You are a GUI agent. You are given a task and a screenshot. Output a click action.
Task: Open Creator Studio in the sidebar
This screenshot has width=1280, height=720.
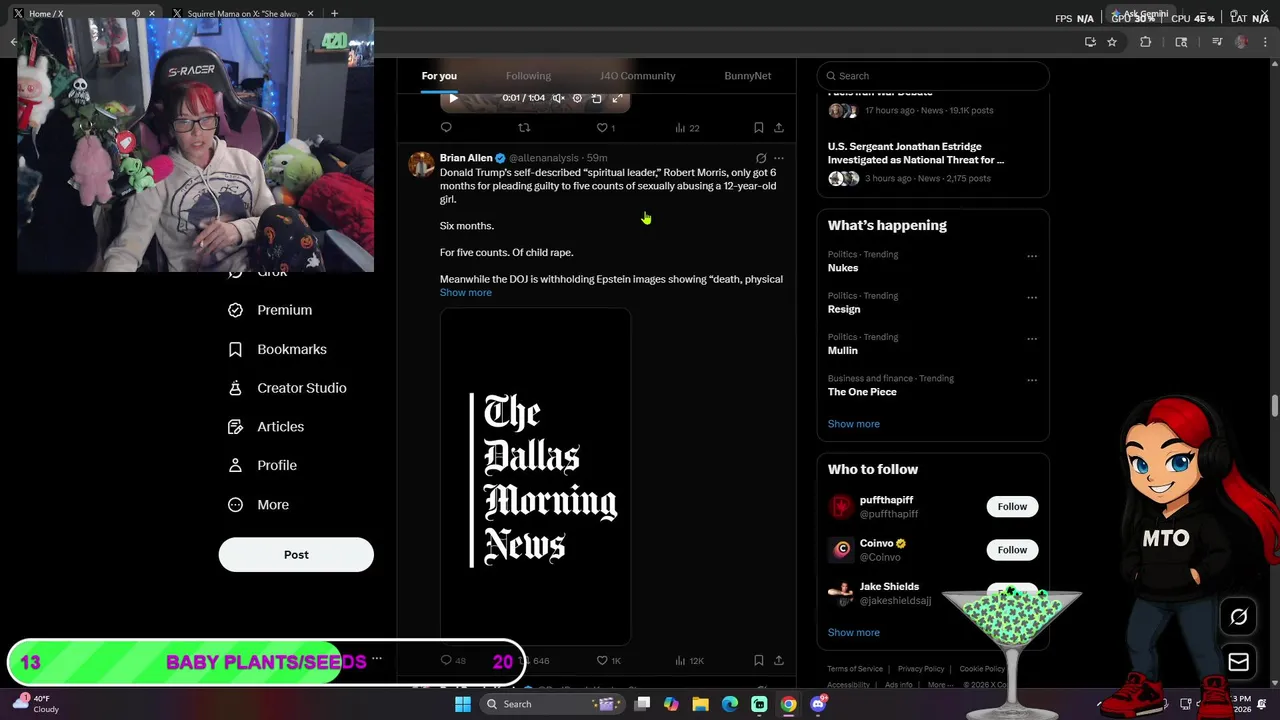288,388
